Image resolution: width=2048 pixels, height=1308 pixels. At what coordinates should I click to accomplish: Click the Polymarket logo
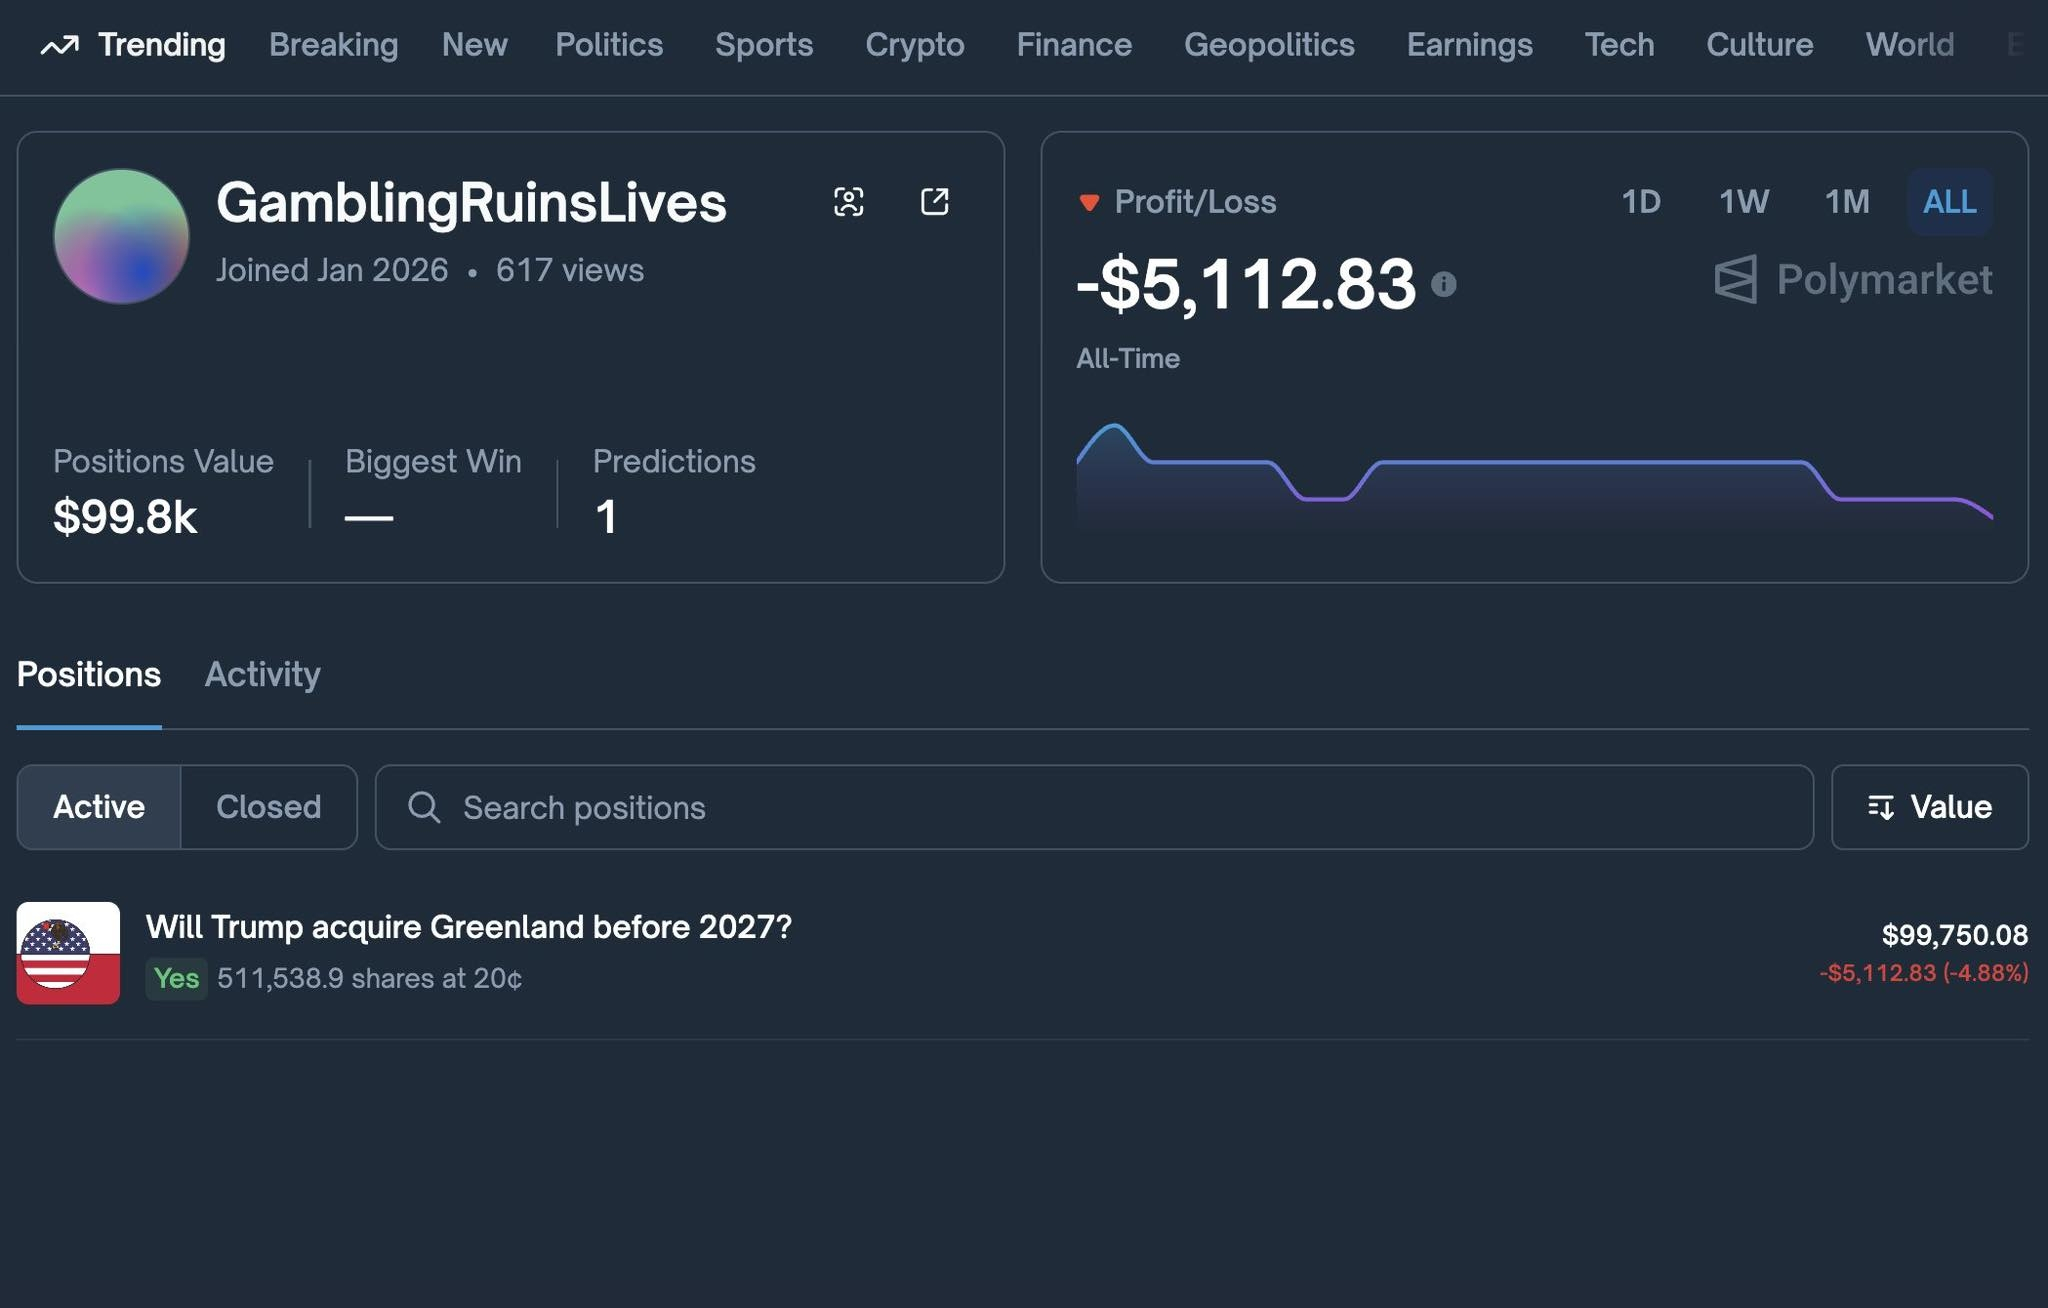[1853, 279]
